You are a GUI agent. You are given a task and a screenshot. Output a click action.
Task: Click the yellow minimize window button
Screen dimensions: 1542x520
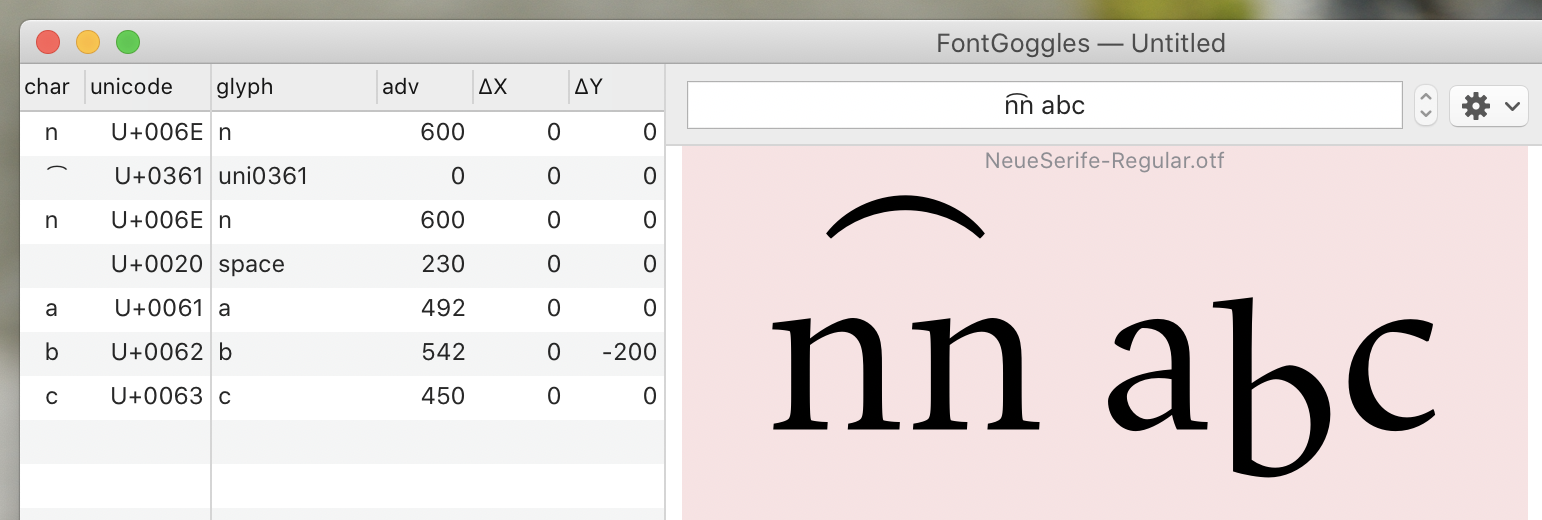(x=88, y=42)
